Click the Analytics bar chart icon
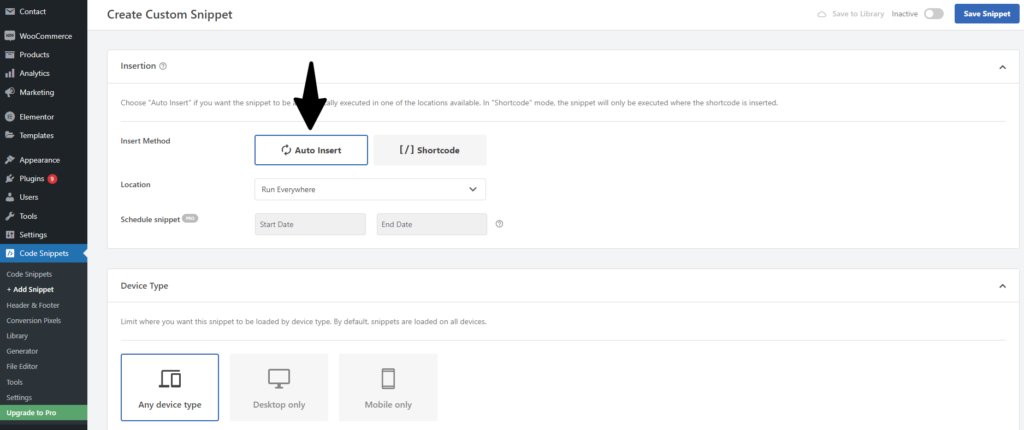The width and height of the screenshot is (1024, 430). point(10,73)
